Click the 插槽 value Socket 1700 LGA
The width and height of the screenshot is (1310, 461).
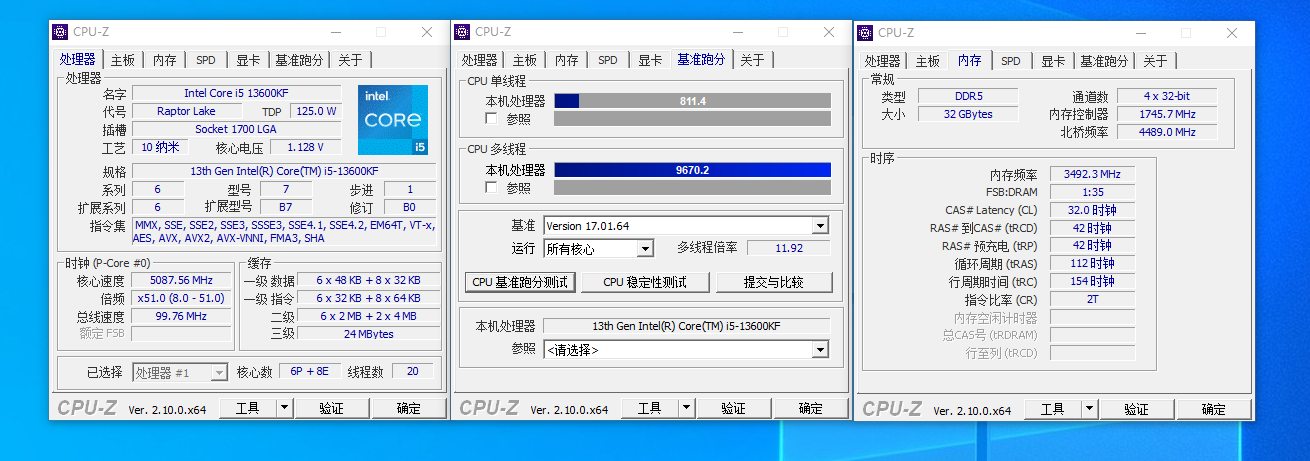[x=236, y=129]
